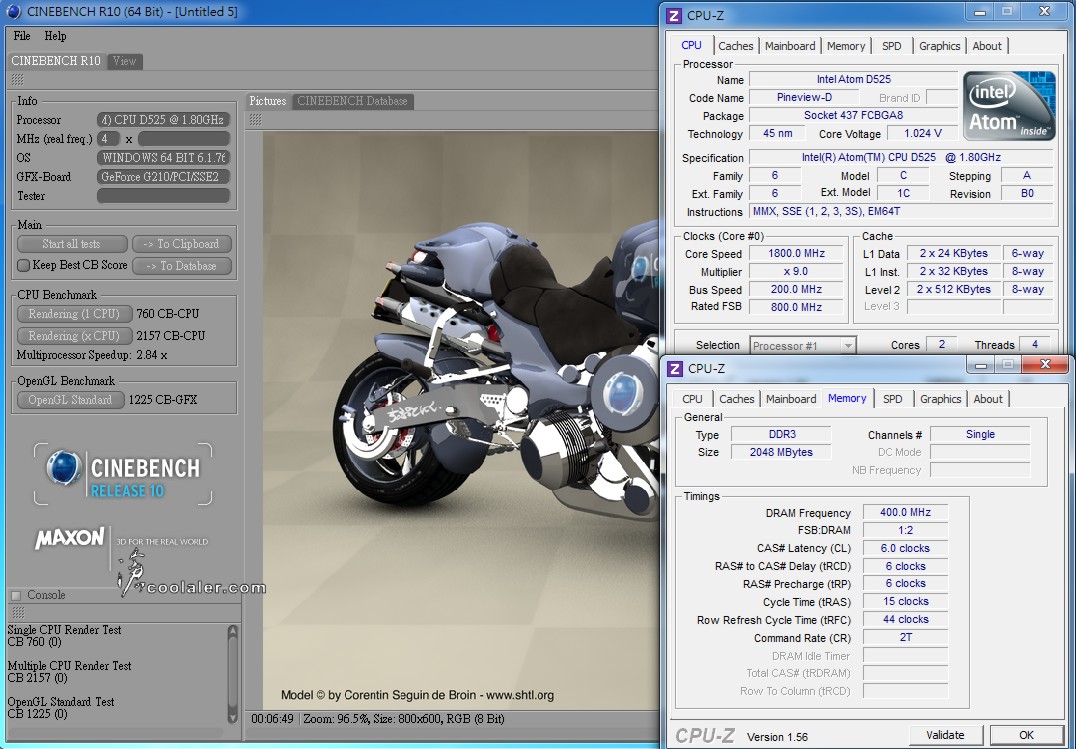The width and height of the screenshot is (1076, 749).
Task: Select the Pictures tab
Action: coord(268,101)
